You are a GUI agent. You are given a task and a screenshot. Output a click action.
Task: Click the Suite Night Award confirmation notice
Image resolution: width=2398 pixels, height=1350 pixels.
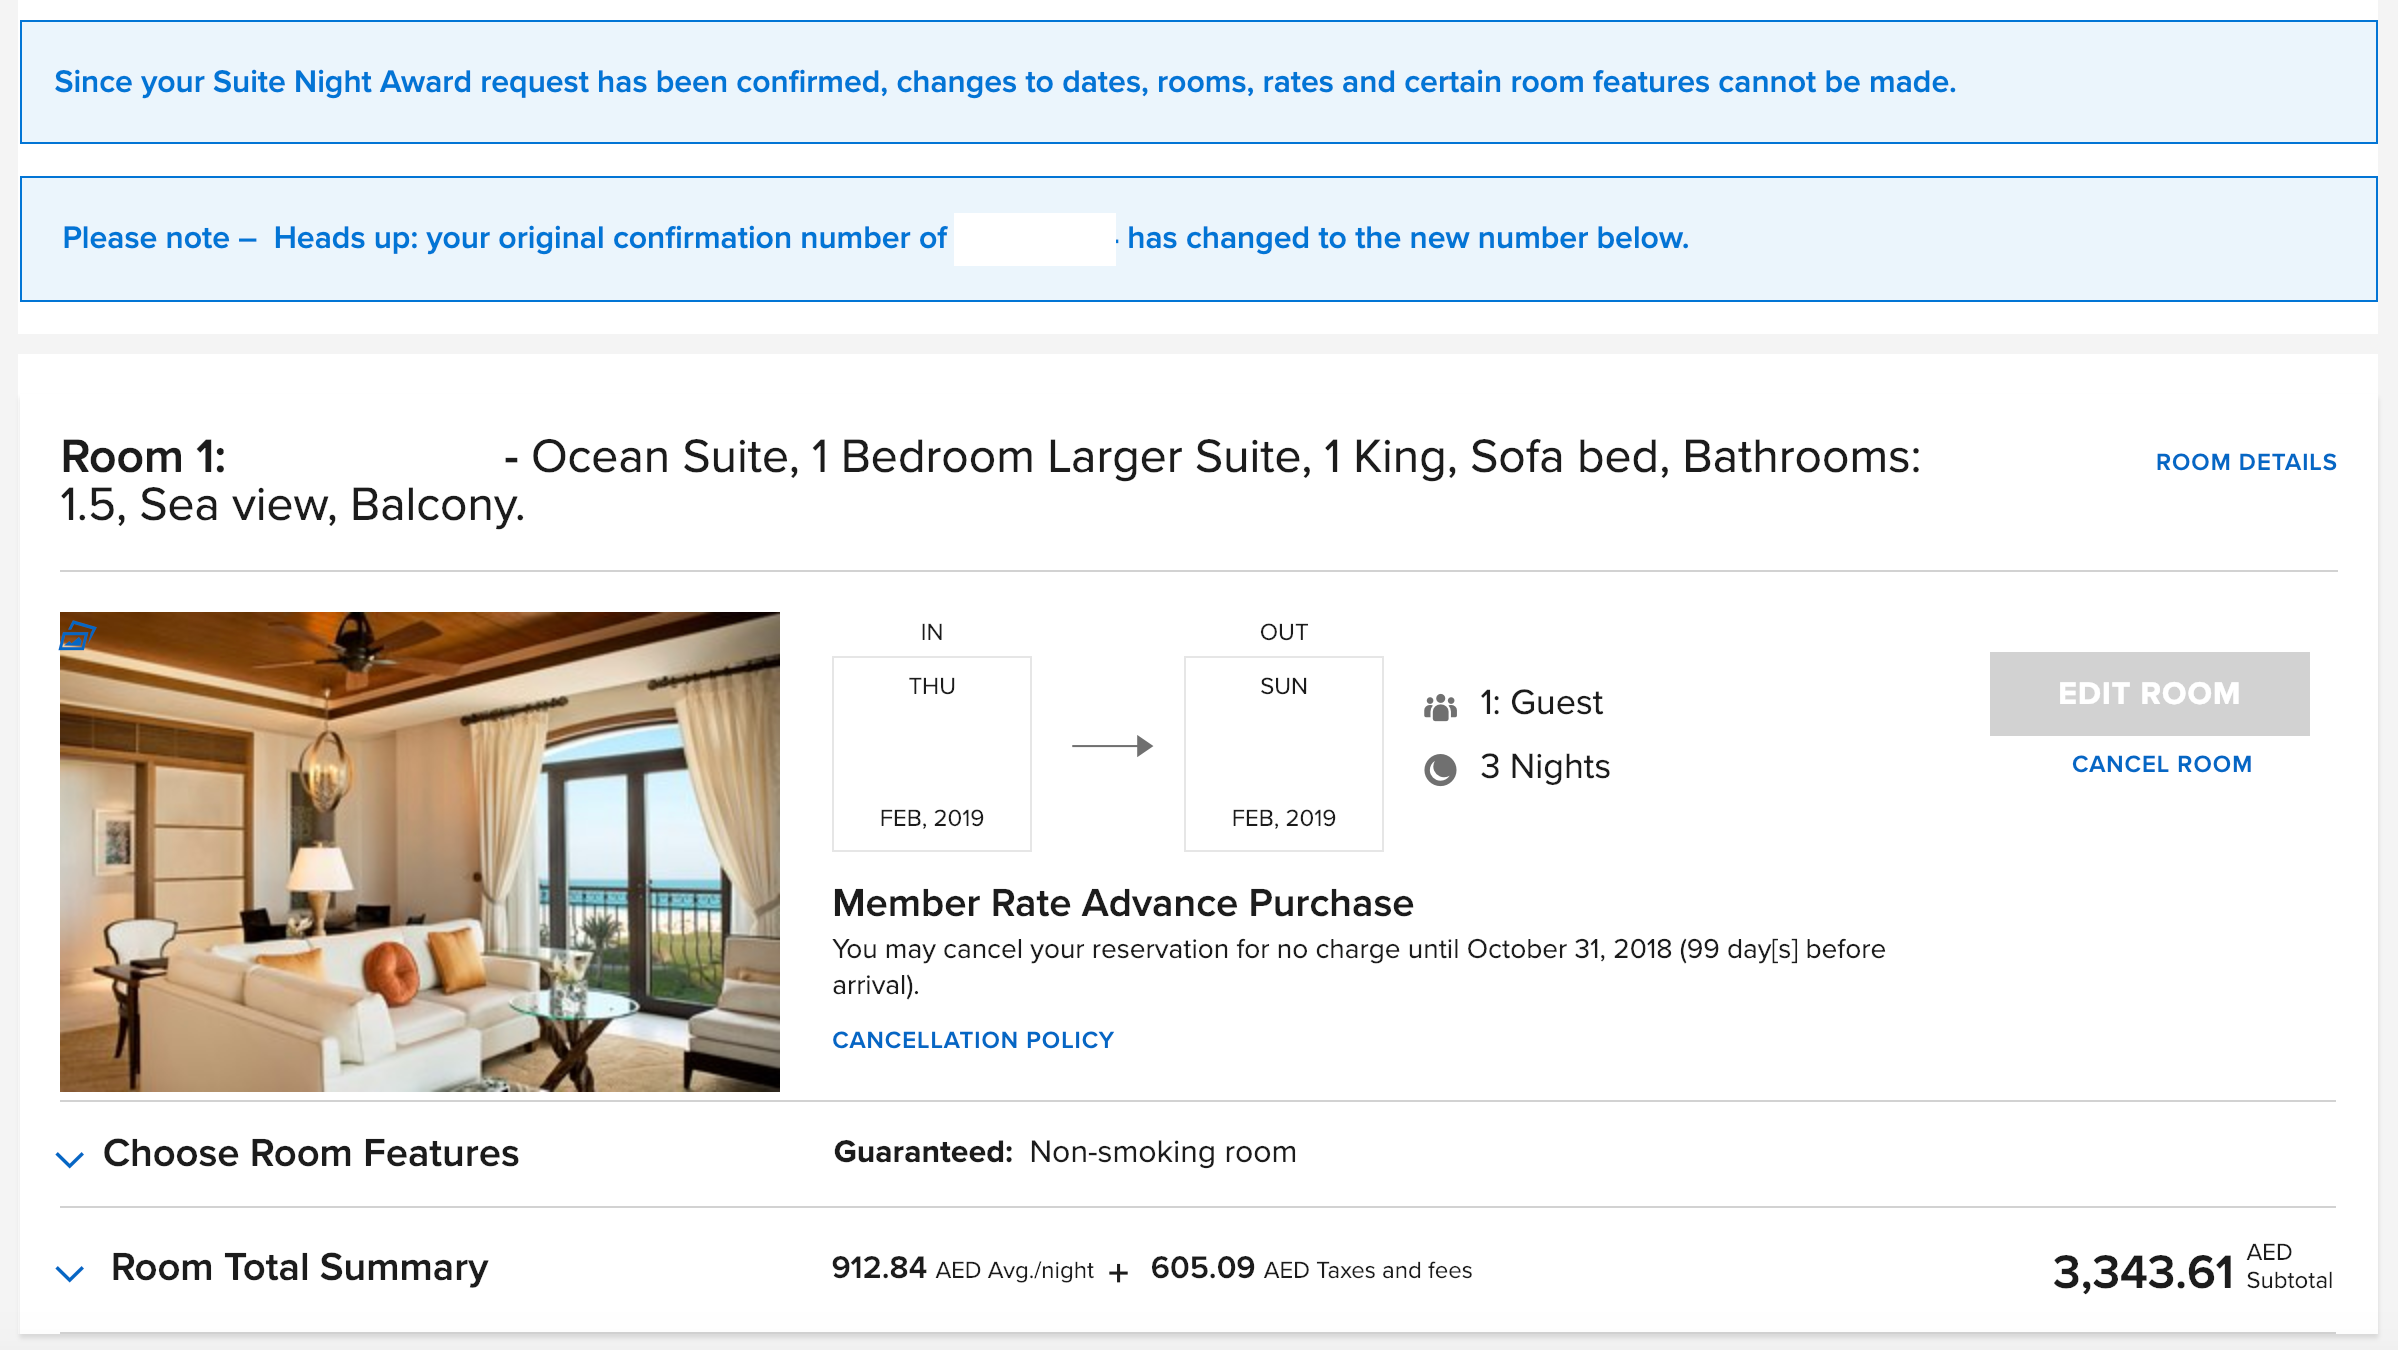pyautogui.click(x=1004, y=82)
